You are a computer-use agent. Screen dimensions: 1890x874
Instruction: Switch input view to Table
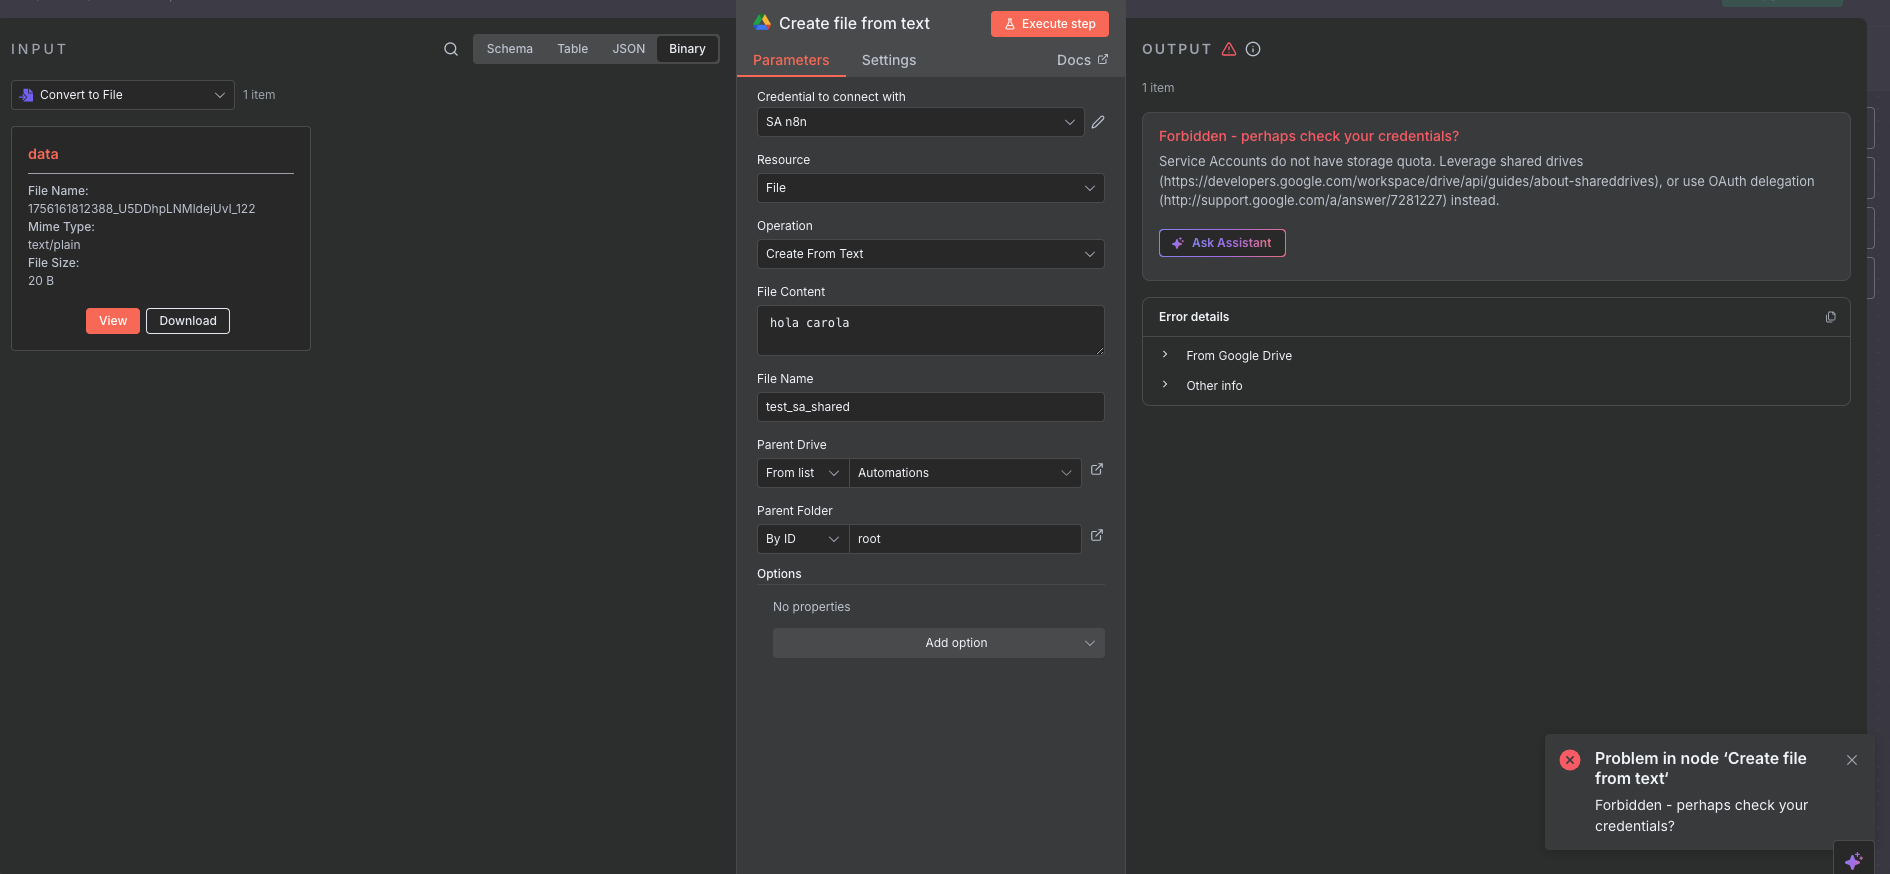(x=572, y=49)
